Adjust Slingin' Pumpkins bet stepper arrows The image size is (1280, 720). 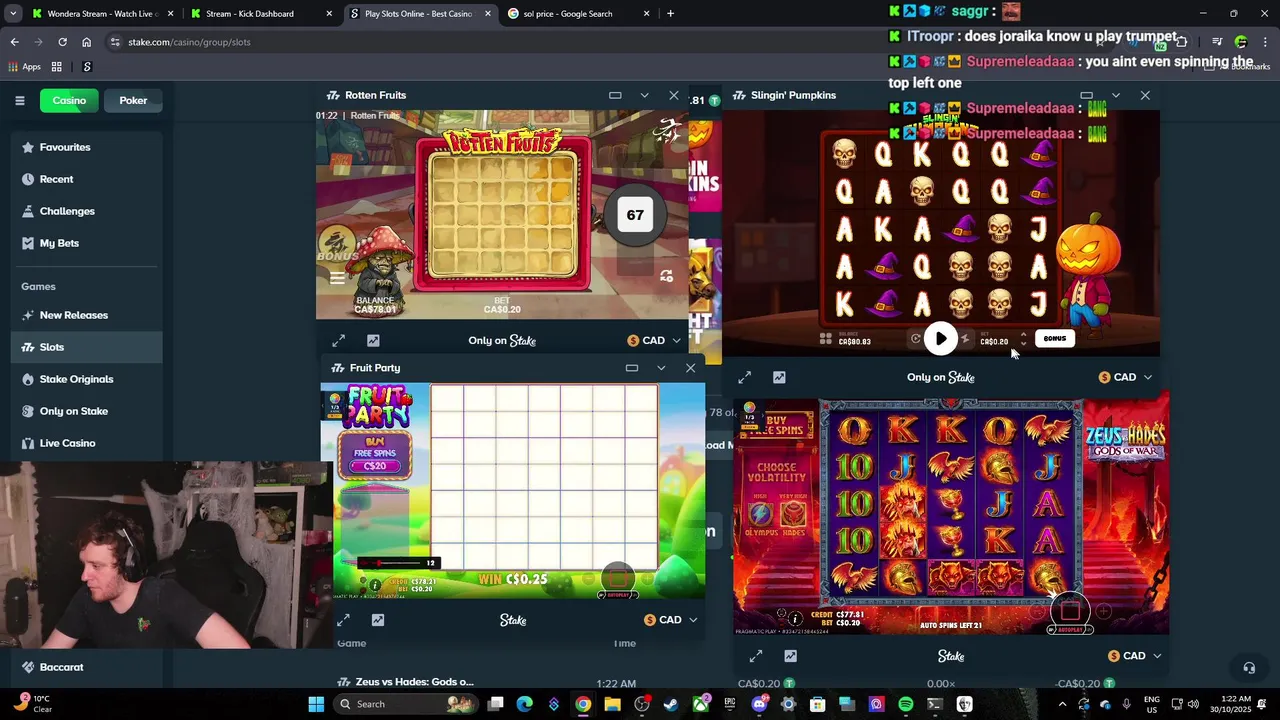point(1023,340)
